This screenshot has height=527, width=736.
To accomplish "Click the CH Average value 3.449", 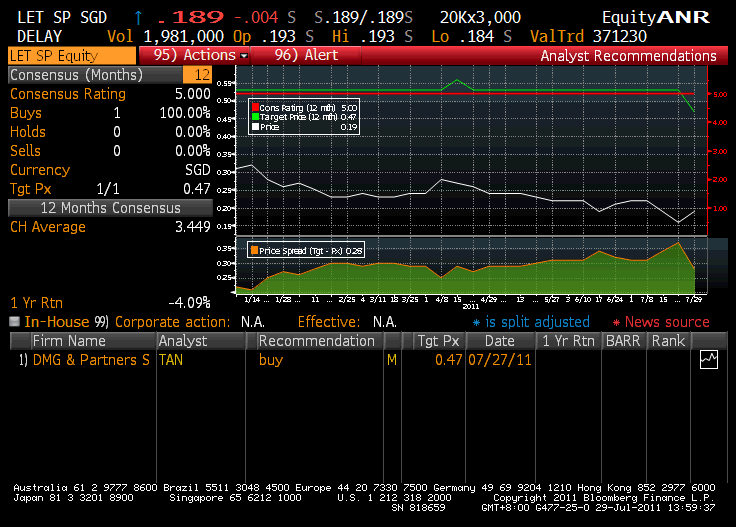I will tap(192, 227).
